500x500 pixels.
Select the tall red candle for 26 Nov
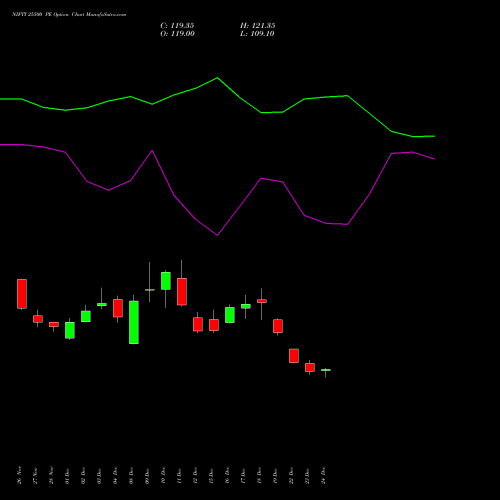coord(22,294)
